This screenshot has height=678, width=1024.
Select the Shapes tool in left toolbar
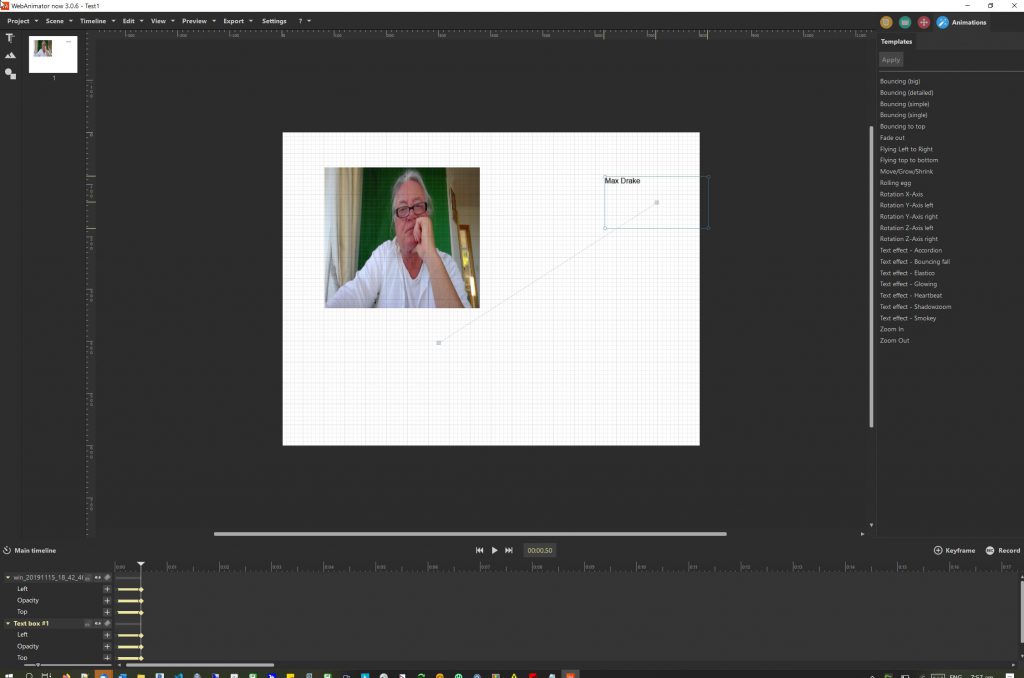pyautogui.click(x=10, y=73)
